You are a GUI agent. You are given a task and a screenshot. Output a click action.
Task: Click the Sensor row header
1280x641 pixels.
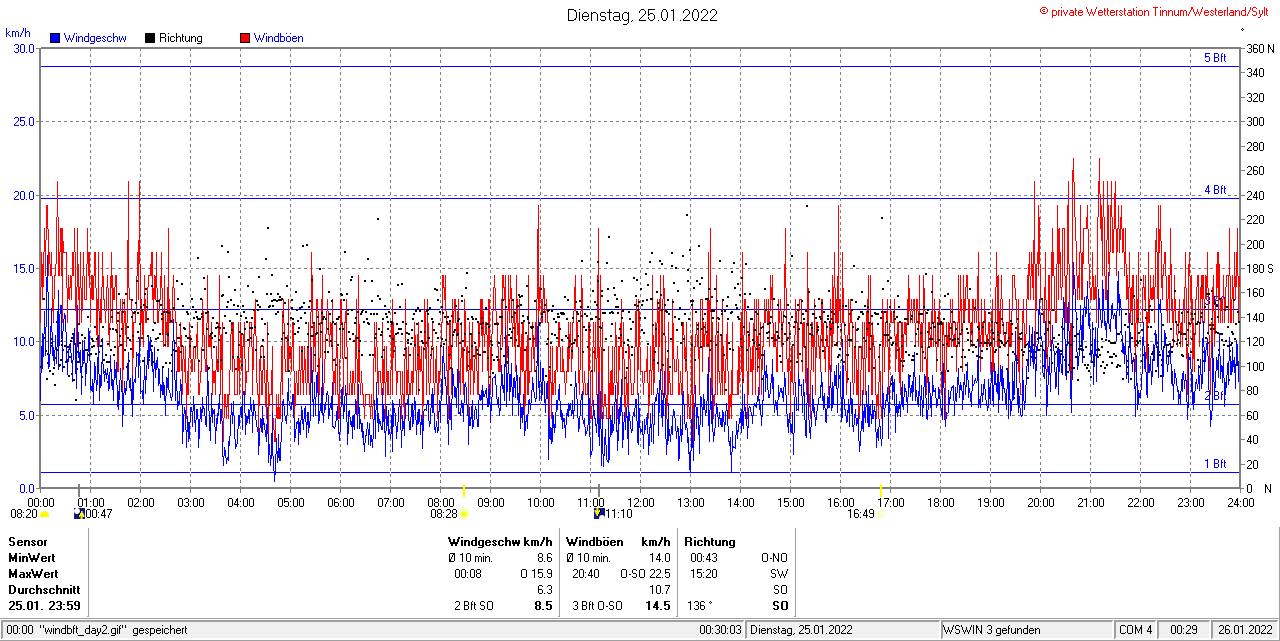(28, 542)
